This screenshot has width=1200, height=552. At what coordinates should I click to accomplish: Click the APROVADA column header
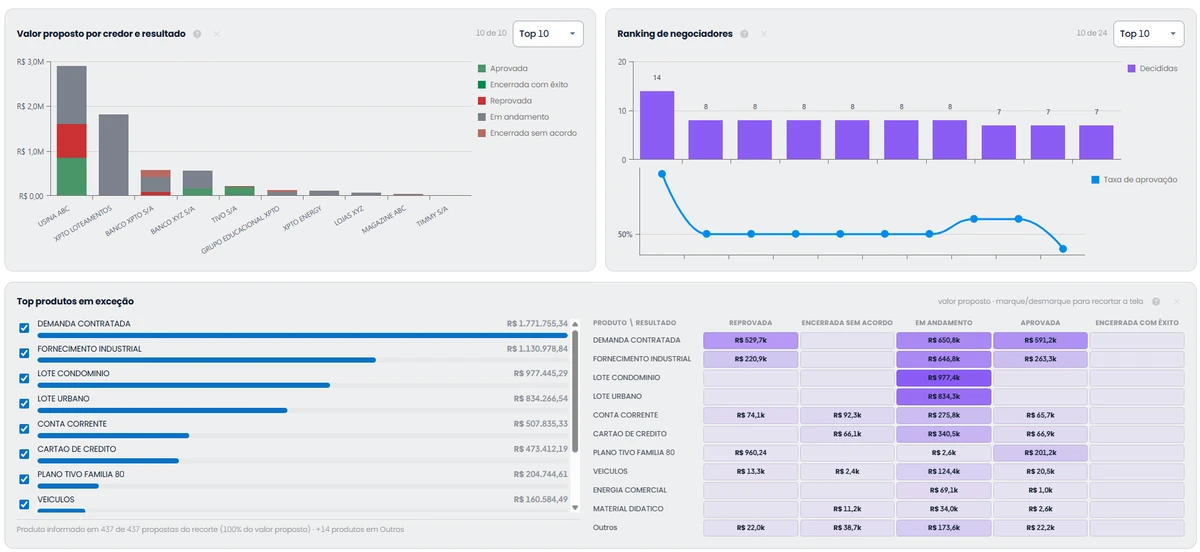(1040, 323)
